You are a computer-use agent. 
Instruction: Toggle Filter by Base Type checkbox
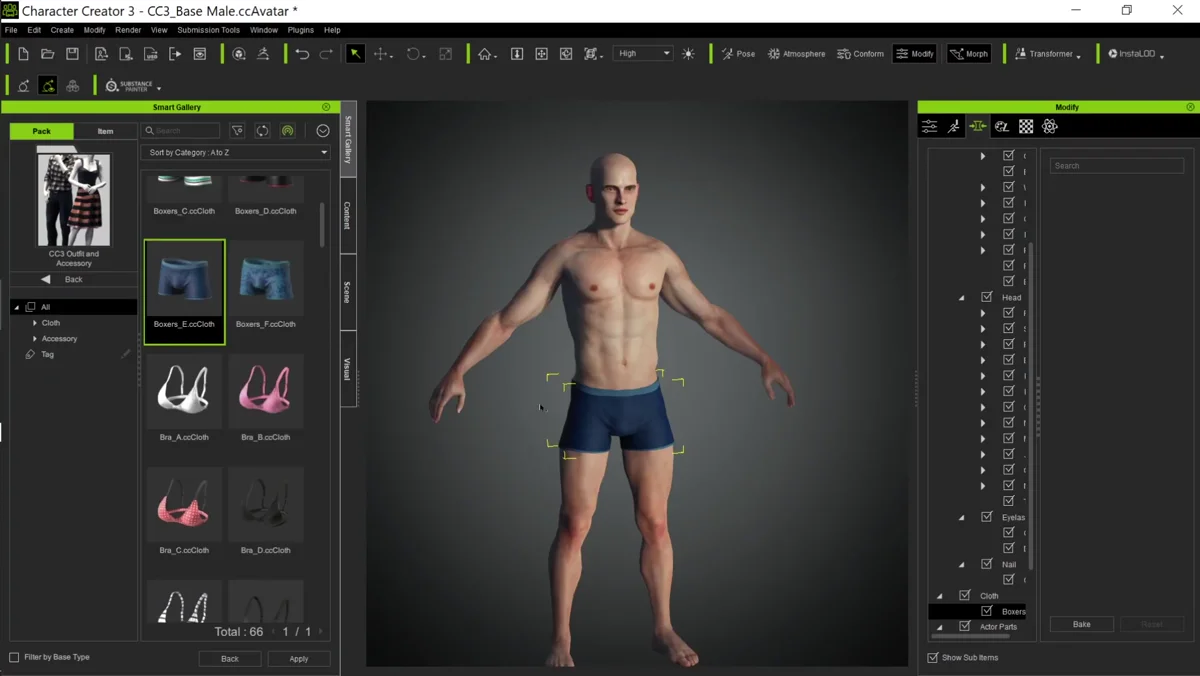pyautogui.click(x=14, y=657)
